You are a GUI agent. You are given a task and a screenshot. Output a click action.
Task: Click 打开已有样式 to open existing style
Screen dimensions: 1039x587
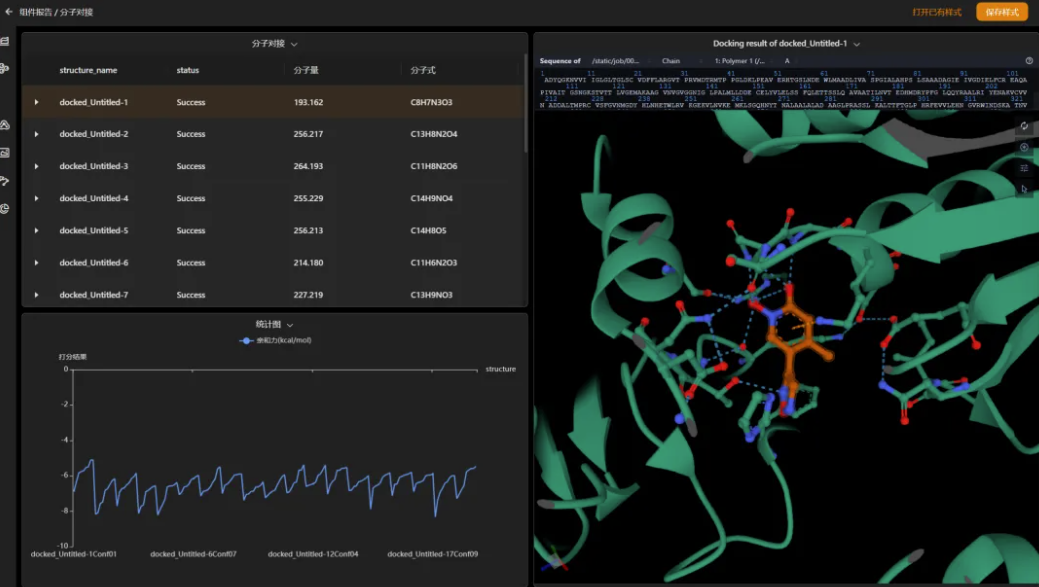pos(936,12)
